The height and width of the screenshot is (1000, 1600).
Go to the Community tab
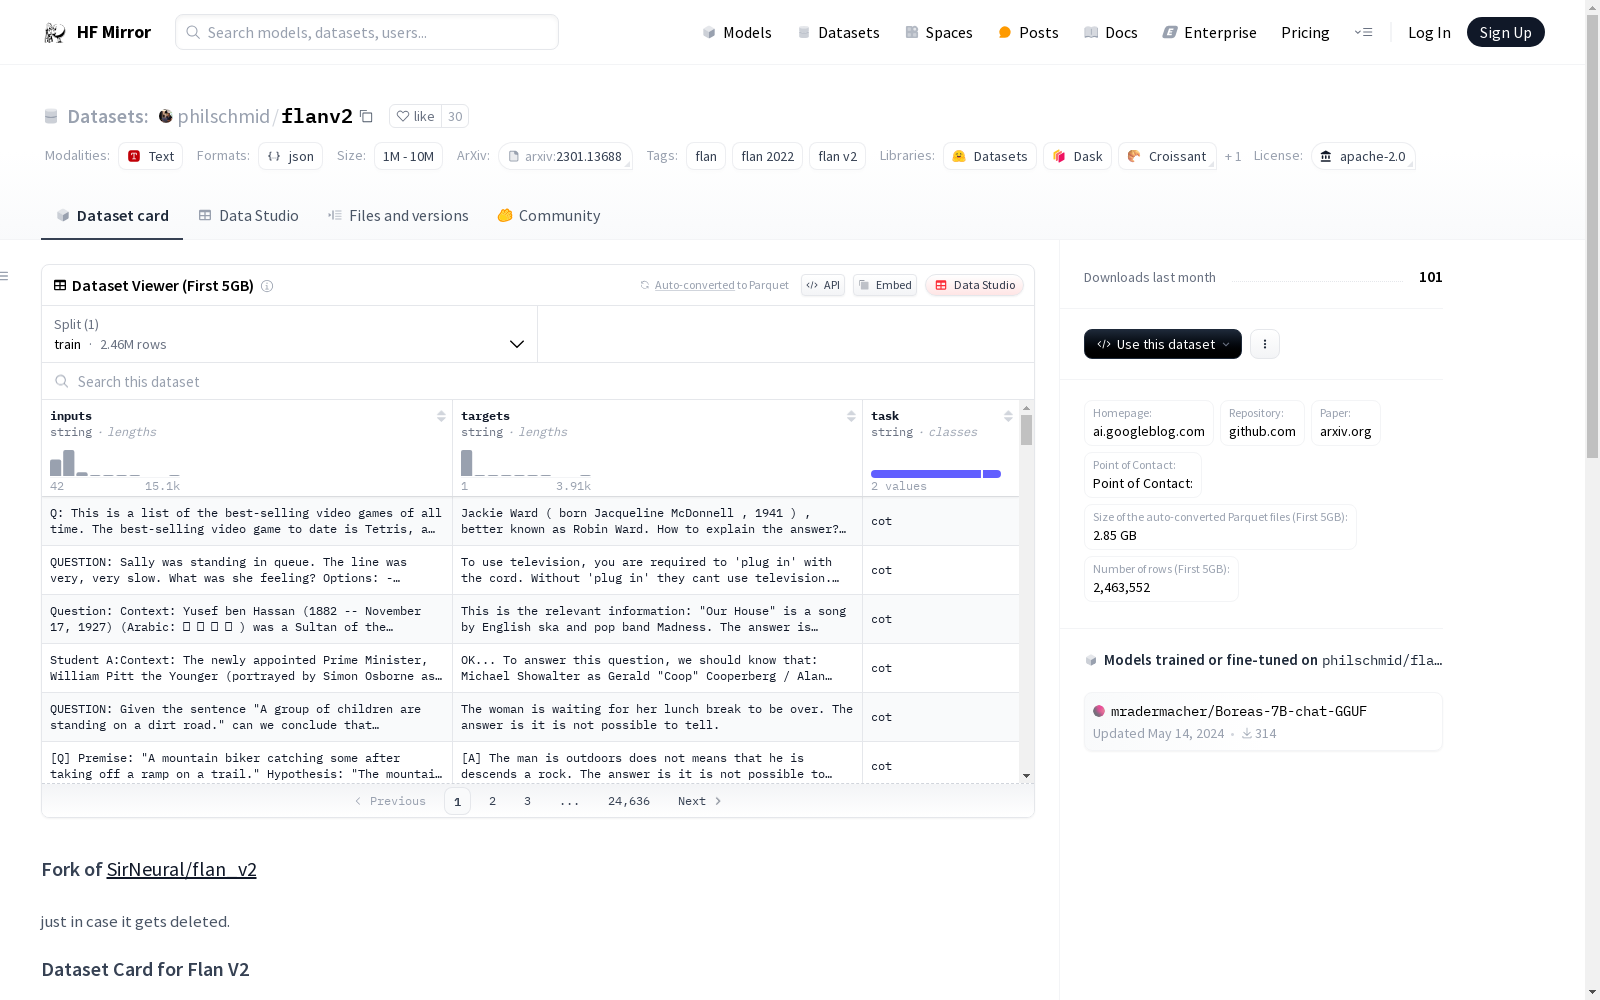(549, 216)
